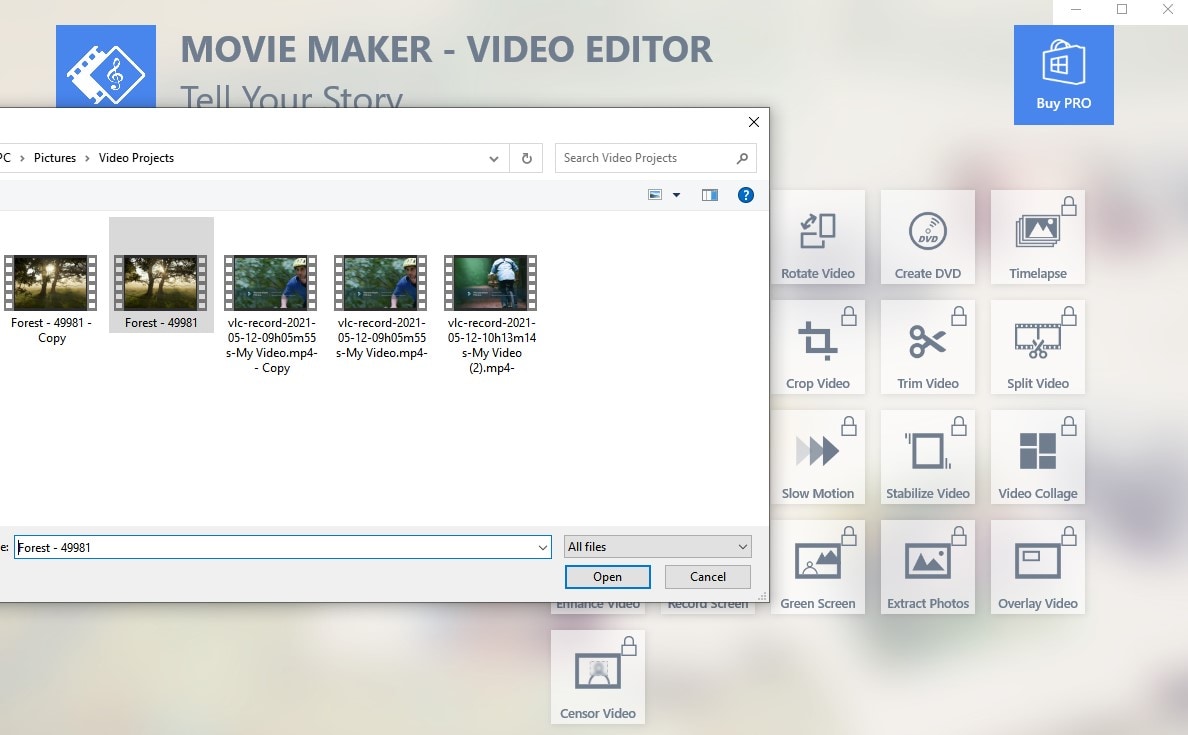Select Video Projects in the breadcrumb
The image size is (1188, 735).
tap(136, 158)
